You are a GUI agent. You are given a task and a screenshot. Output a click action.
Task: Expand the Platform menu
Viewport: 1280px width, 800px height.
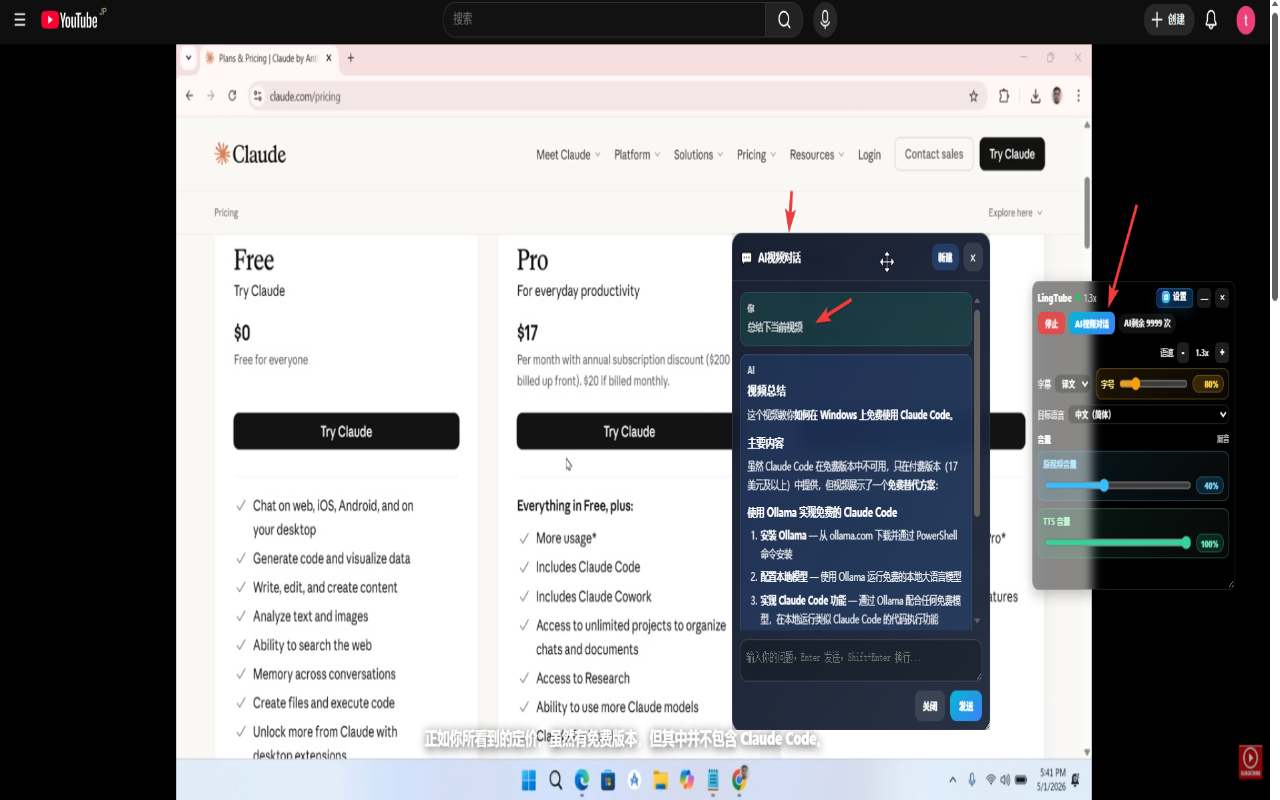click(637, 155)
